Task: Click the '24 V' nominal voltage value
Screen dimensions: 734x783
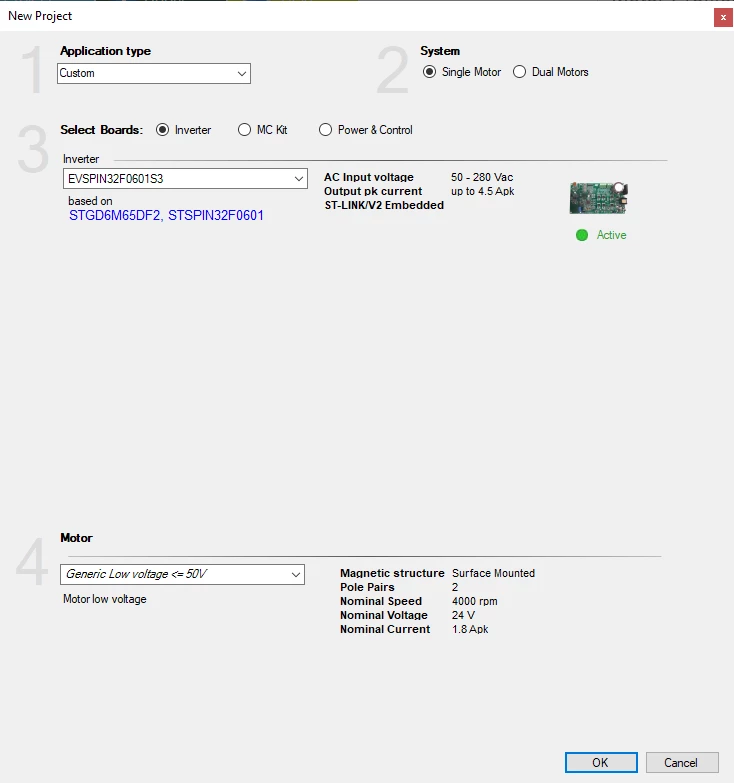Action: tap(463, 615)
